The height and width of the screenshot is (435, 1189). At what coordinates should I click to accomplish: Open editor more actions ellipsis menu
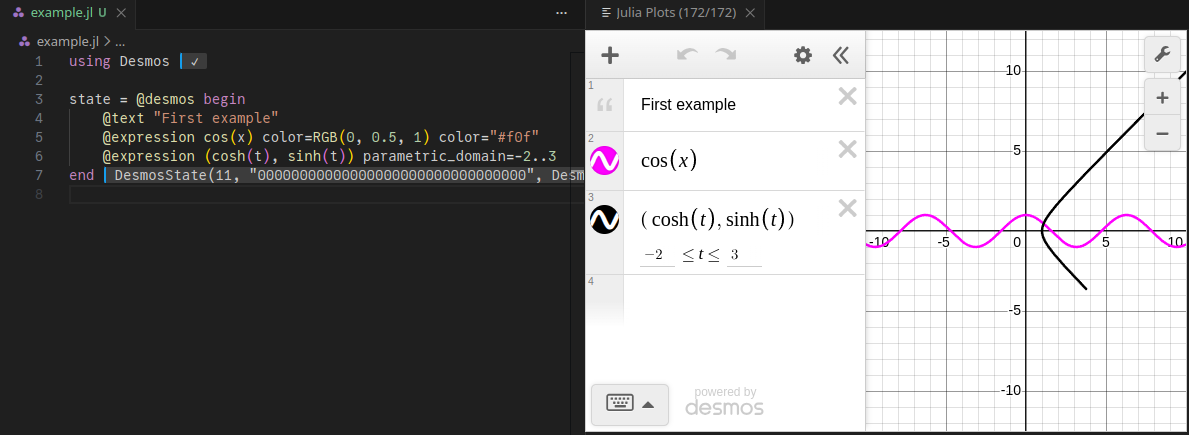point(561,13)
